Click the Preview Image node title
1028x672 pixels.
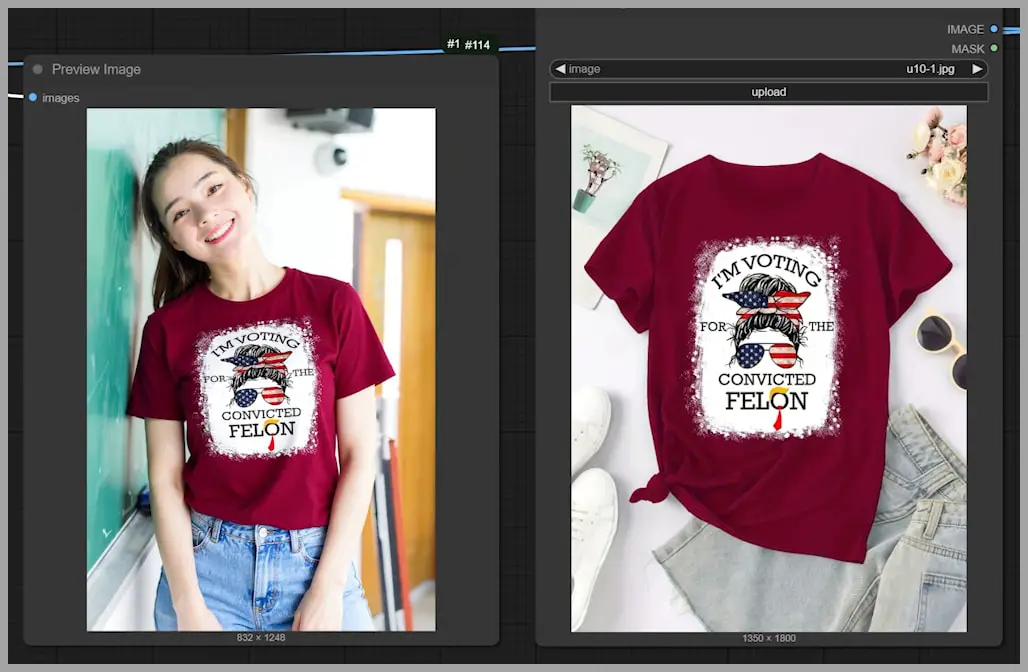click(x=96, y=69)
